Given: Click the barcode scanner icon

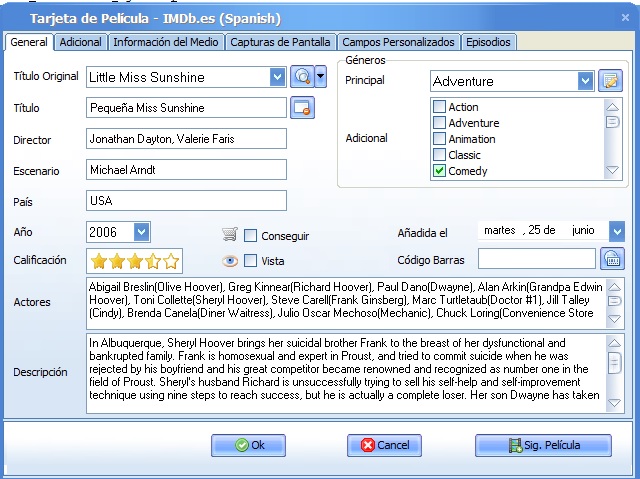Looking at the screenshot, I should (x=612, y=259).
